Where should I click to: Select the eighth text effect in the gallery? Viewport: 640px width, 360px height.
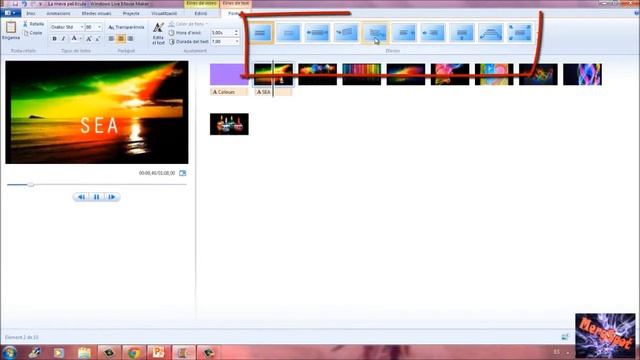click(x=462, y=33)
